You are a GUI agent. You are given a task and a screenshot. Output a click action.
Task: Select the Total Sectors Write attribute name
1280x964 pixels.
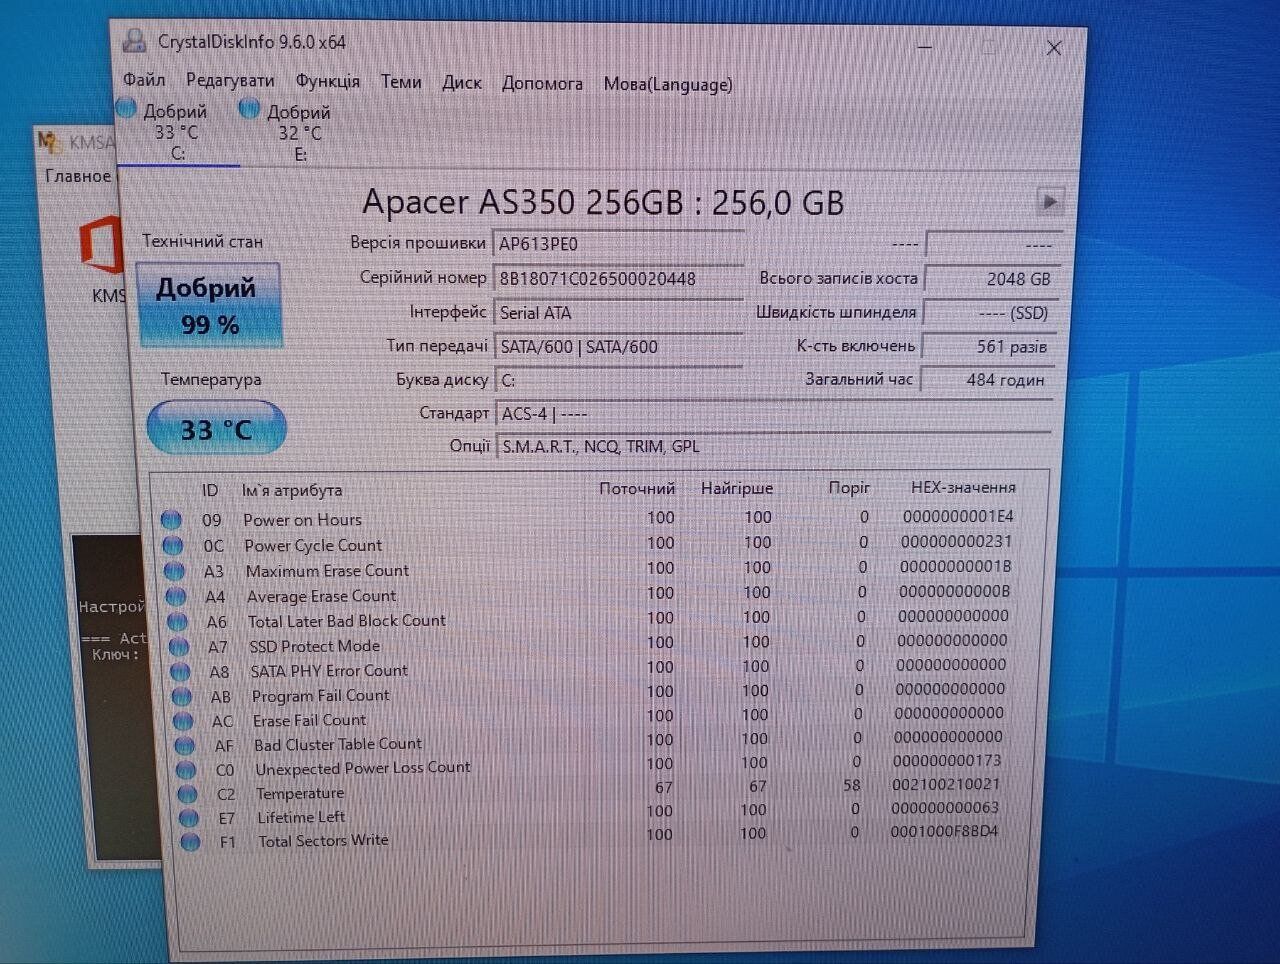323,841
